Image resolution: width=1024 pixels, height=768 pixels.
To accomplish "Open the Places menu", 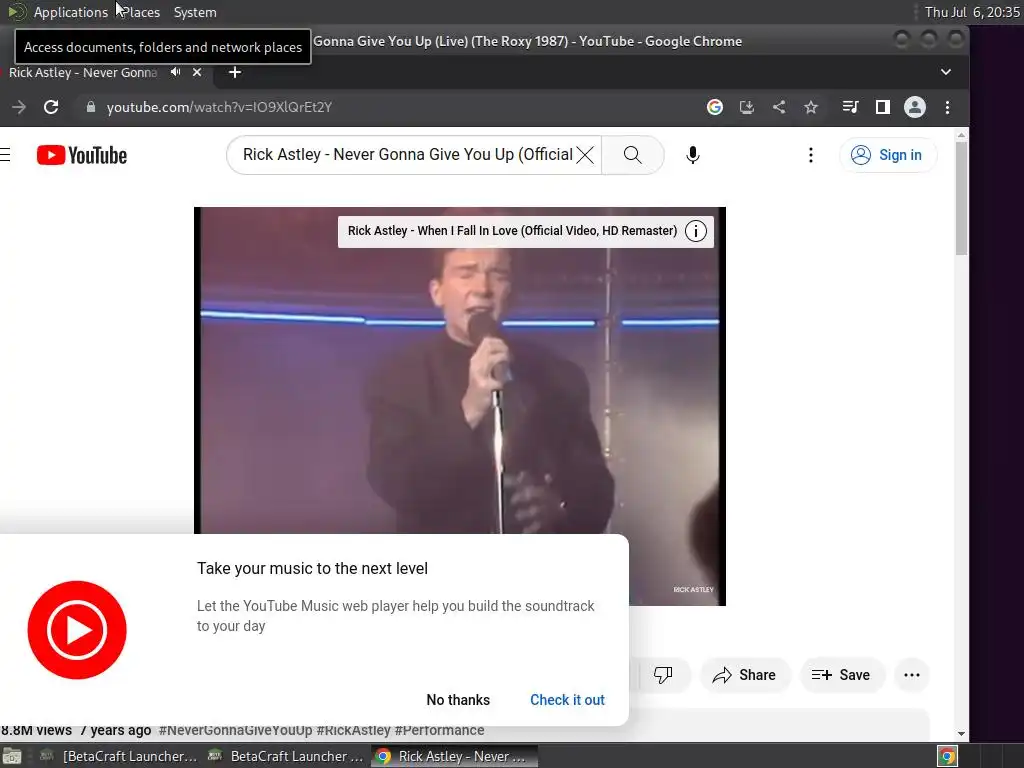I will click(141, 12).
